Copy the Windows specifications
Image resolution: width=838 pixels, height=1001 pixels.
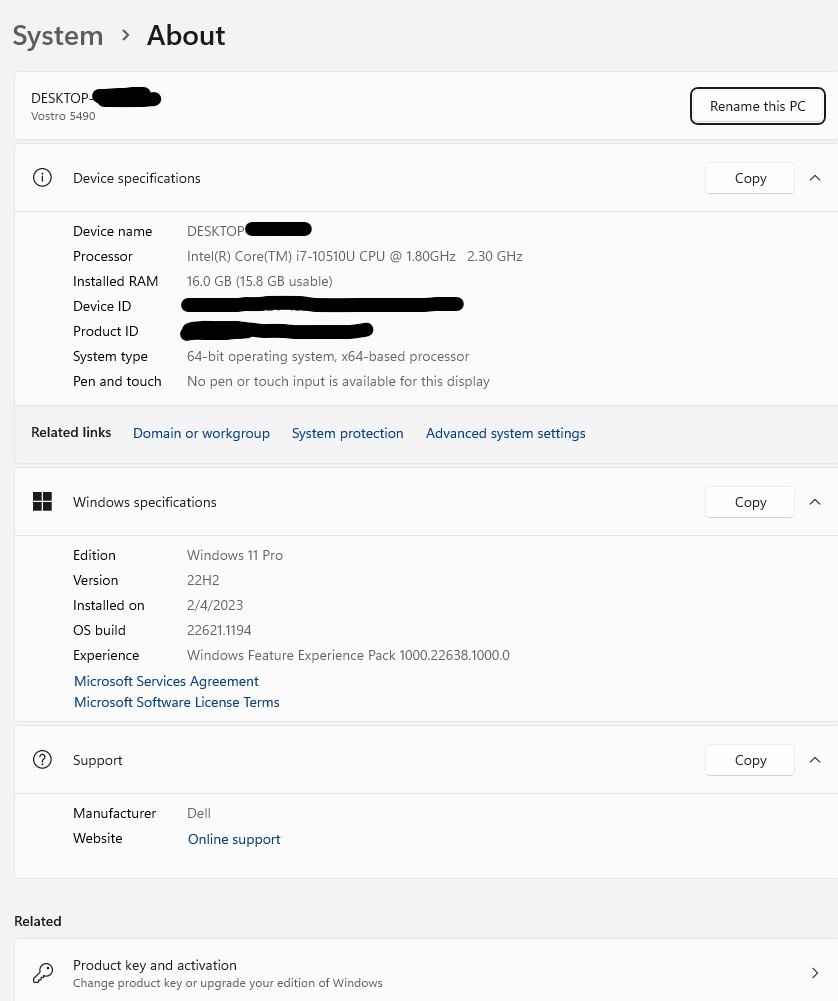point(750,502)
